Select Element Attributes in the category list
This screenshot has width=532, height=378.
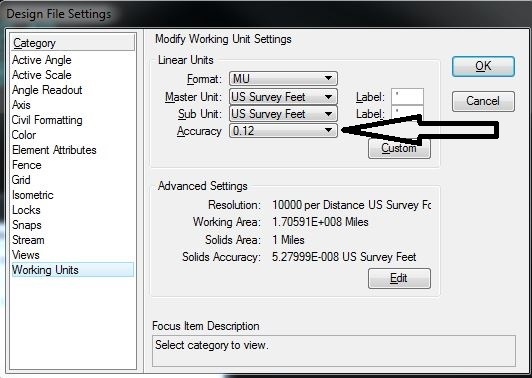pos(54,150)
